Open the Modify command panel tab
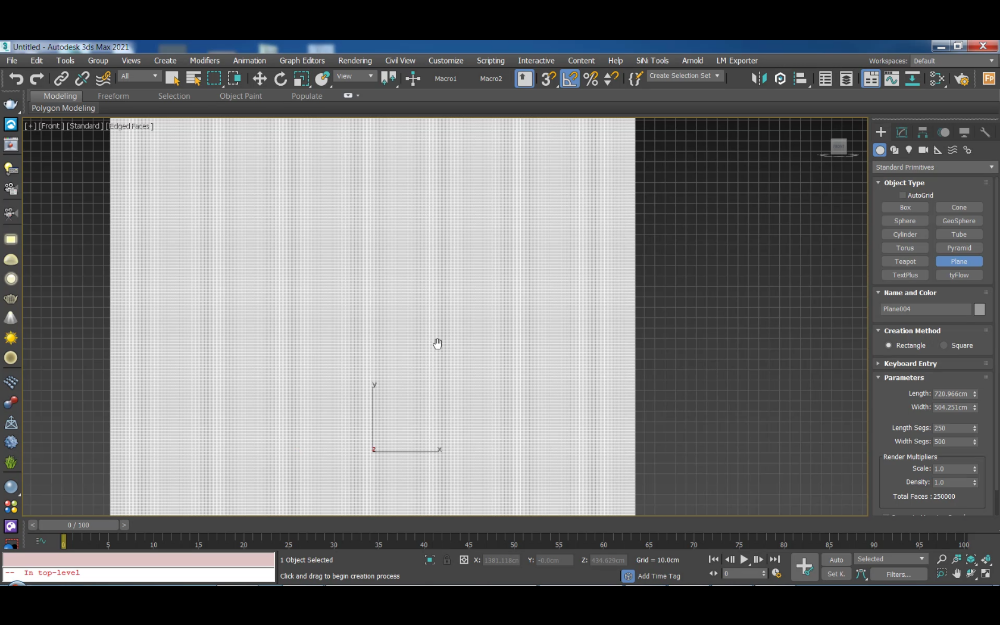This screenshot has height=625, width=1000. coord(901,132)
